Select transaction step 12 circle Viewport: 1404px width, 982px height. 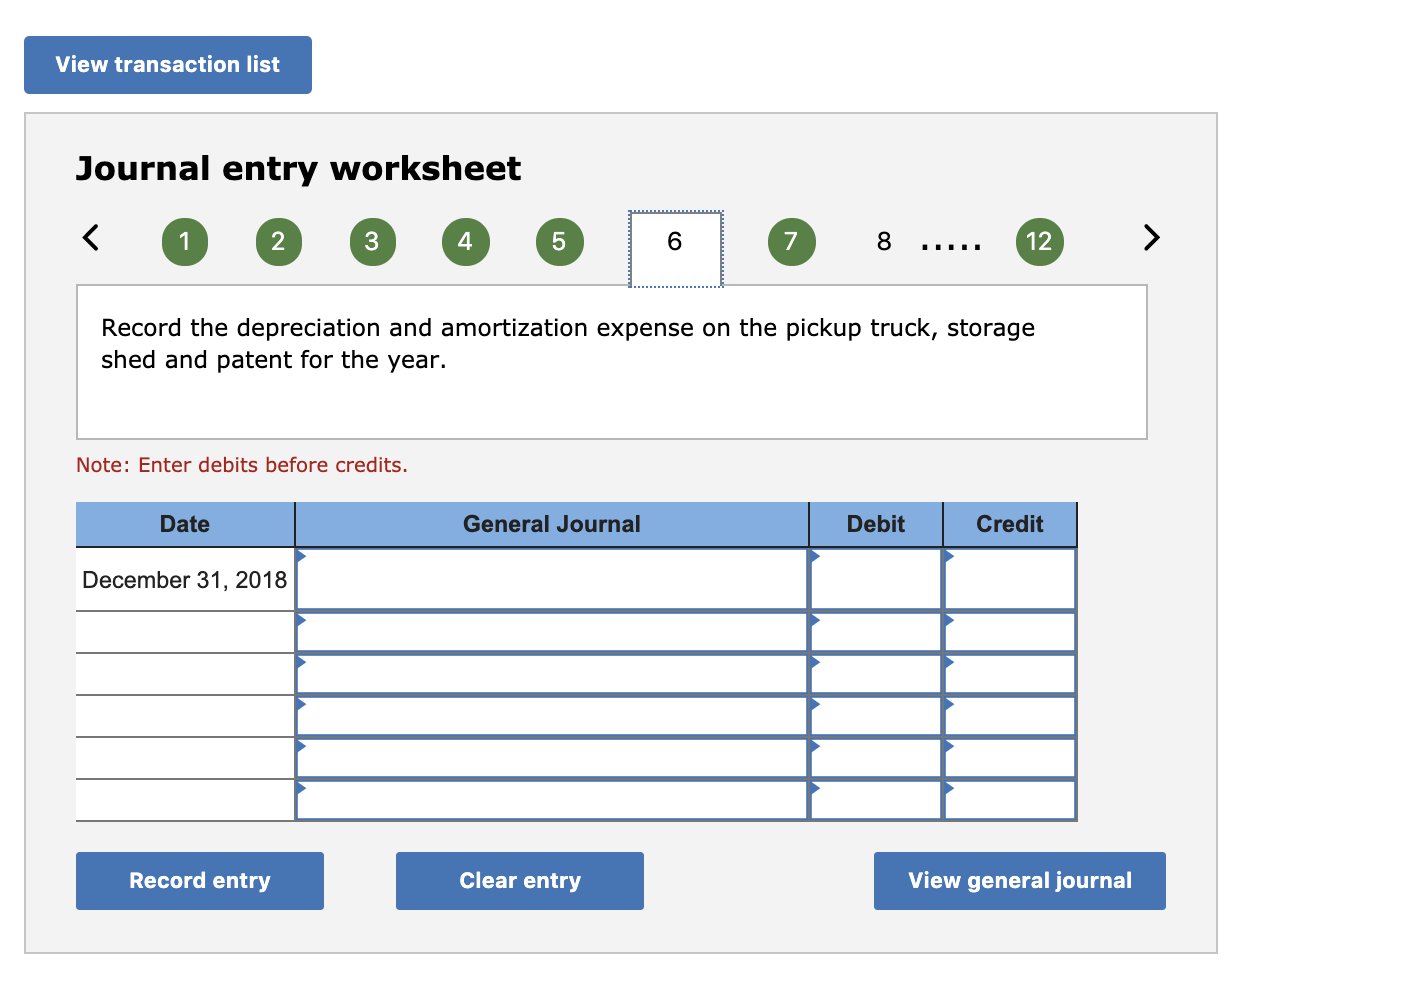coord(1040,241)
